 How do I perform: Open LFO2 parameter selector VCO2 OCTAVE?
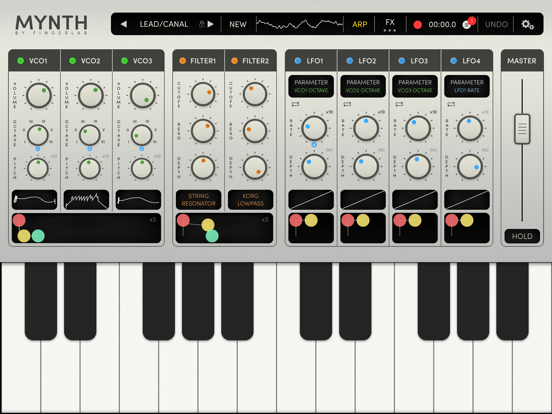pyautogui.click(x=363, y=86)
